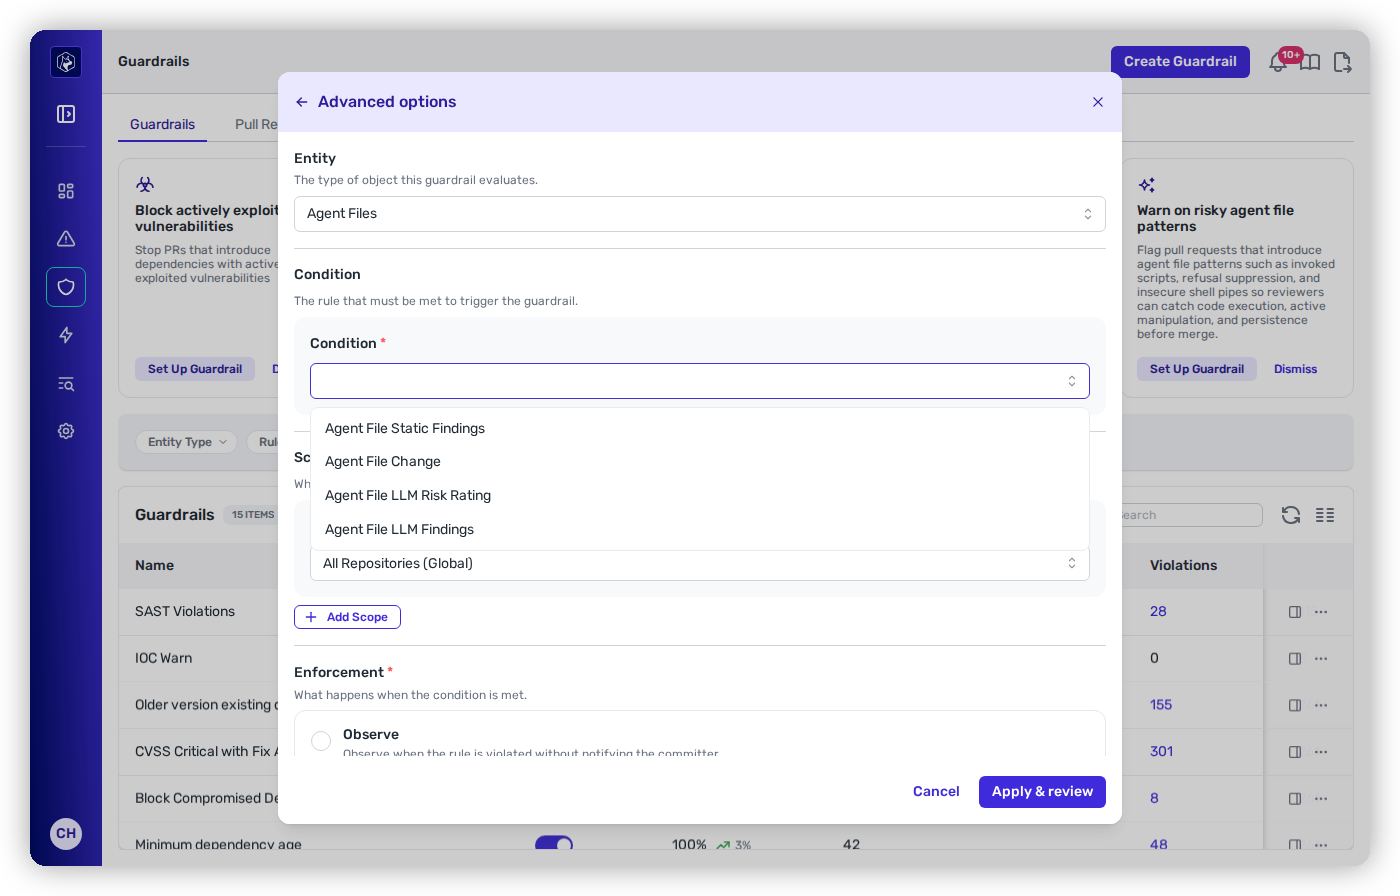Open the column layout icon by search
Screen dimensions: 1400x896
click(1325, 515)
